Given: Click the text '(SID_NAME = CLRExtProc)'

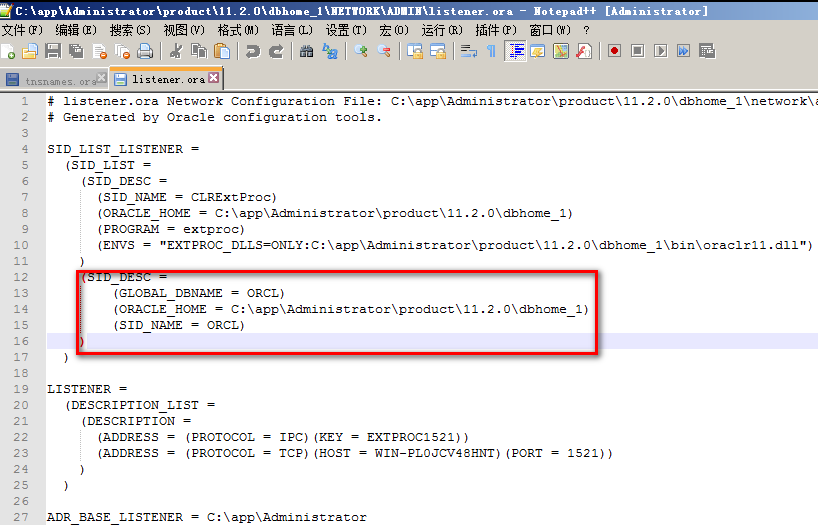Looking at the screenshot, I should [187, 197].
